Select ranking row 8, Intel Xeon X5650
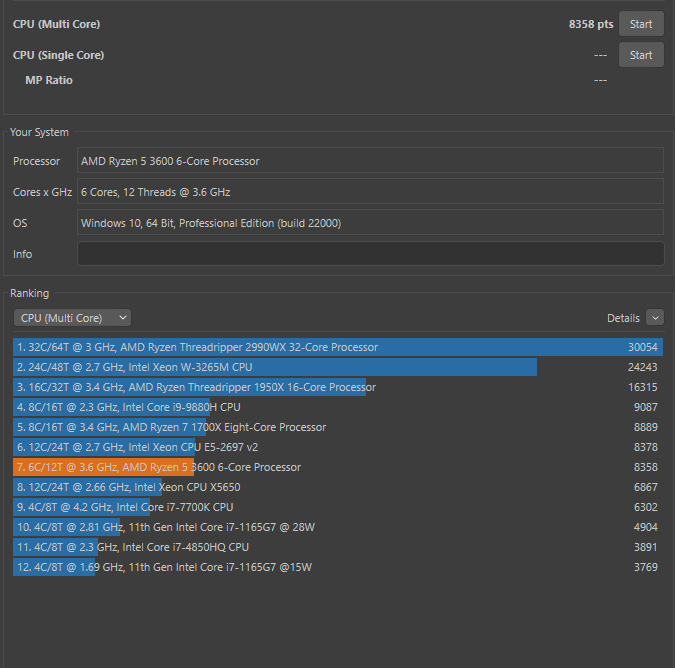The image size is (675, 668). point(338,487)
